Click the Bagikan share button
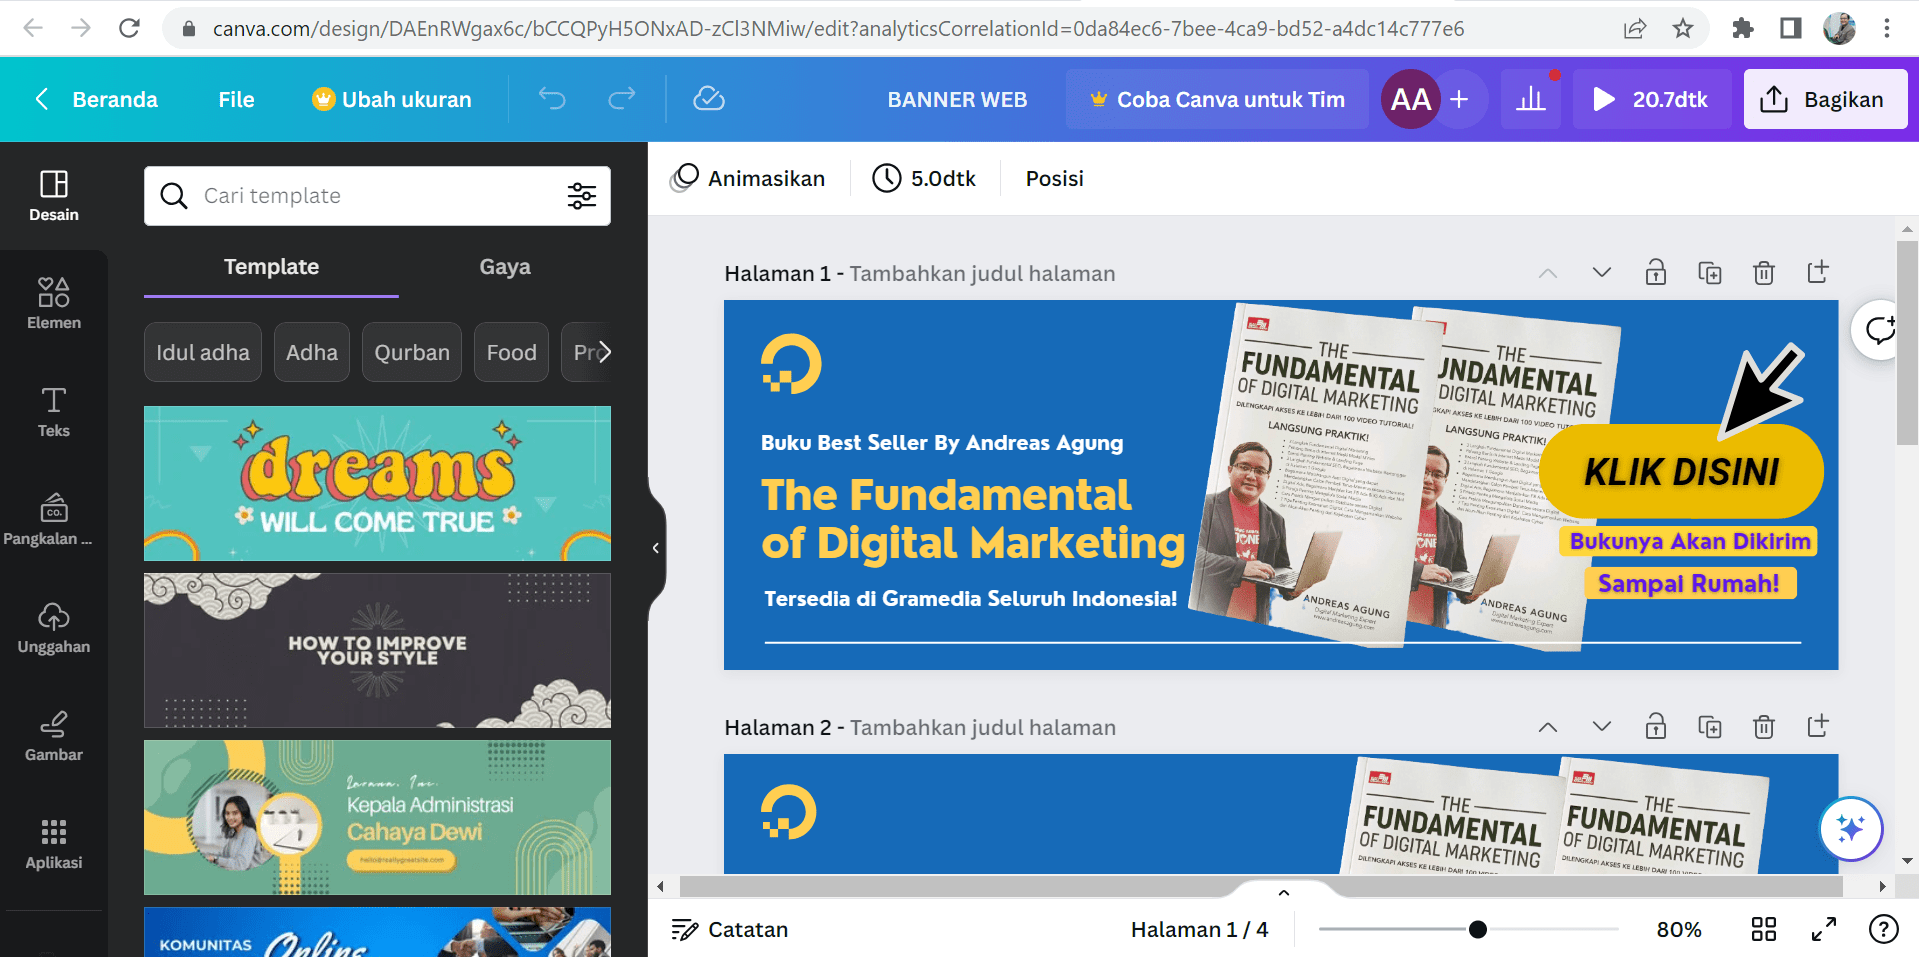 1825,99
